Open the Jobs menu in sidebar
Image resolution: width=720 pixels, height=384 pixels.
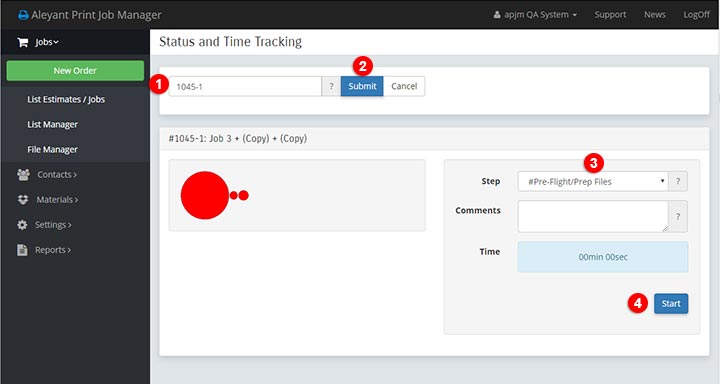(x=47, y=42)
